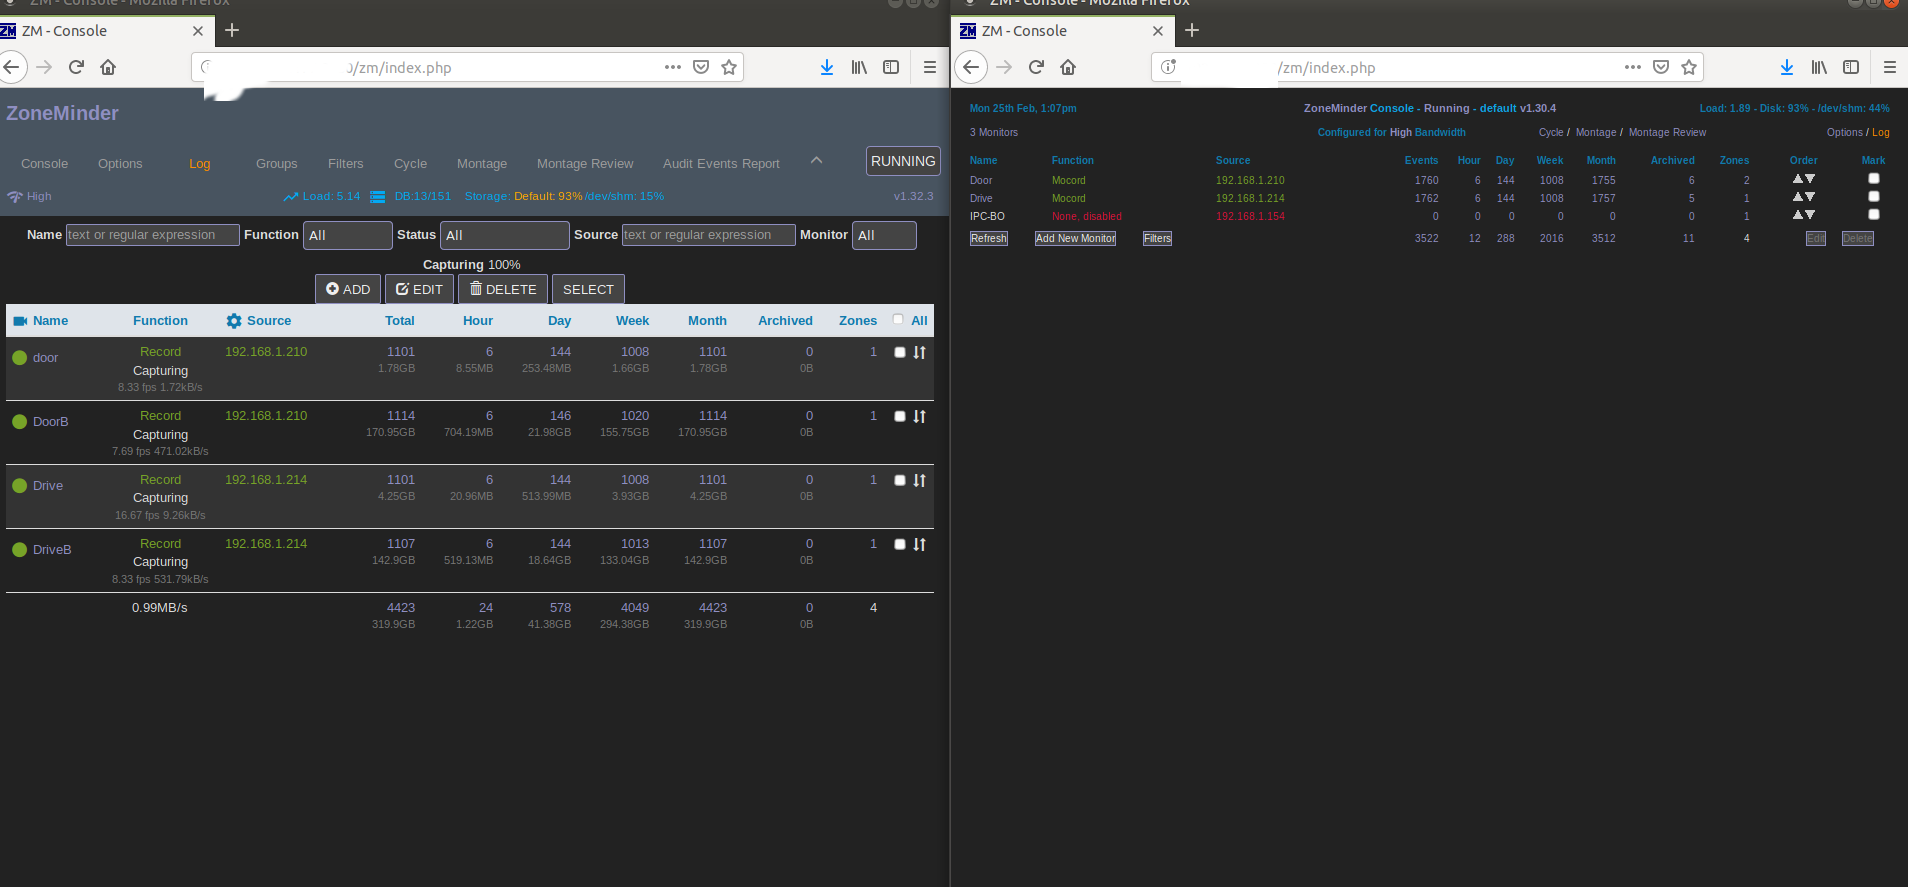
Task: Click the DELETE button
Action: coord(503,289)
